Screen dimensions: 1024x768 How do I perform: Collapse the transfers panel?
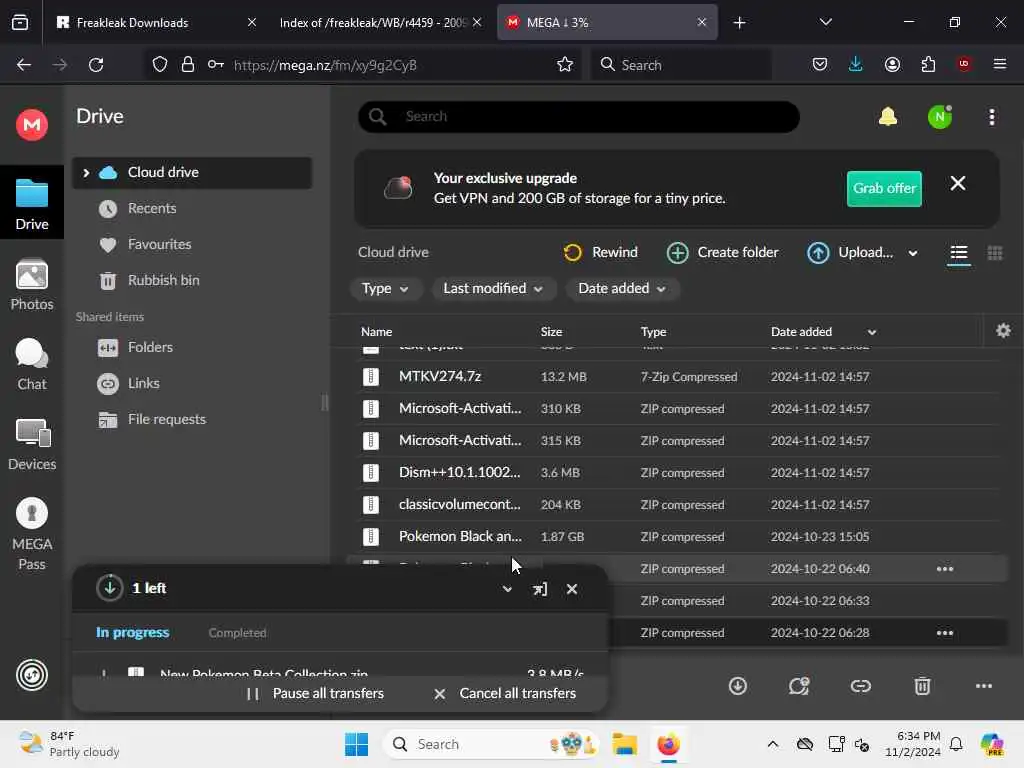click(x=507, y=589)
